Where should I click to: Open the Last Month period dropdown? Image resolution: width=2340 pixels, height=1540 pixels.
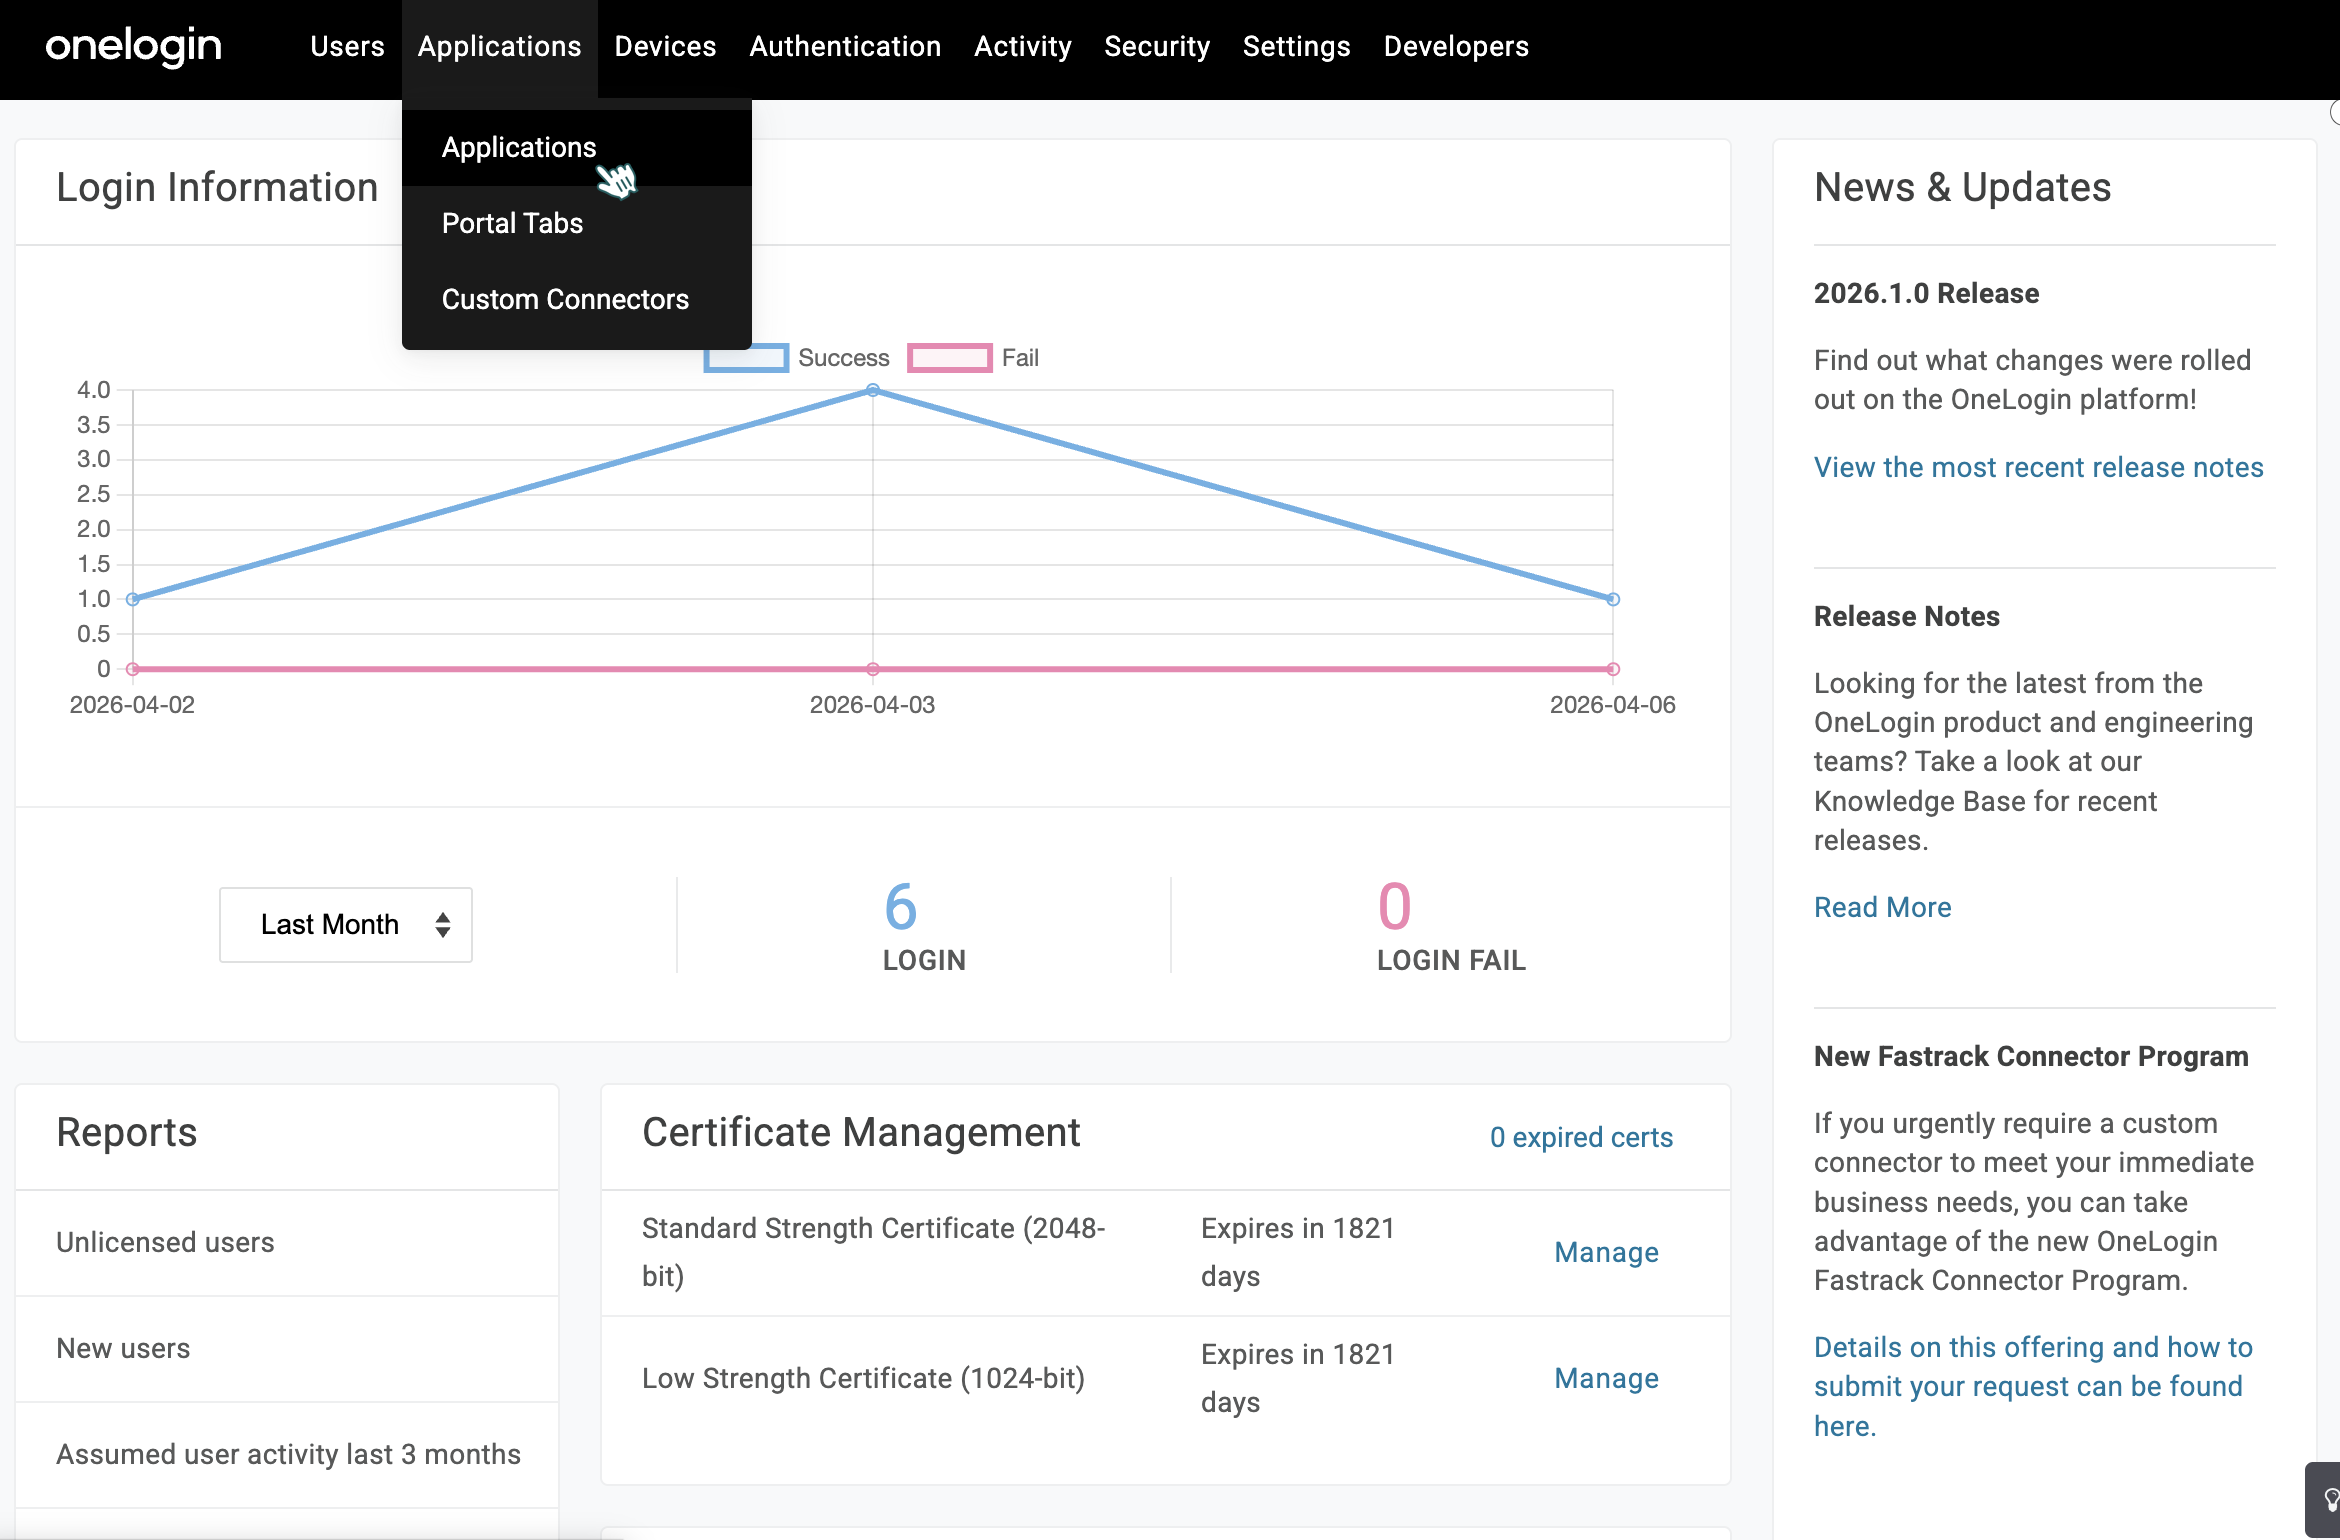[x=346, y=925]
